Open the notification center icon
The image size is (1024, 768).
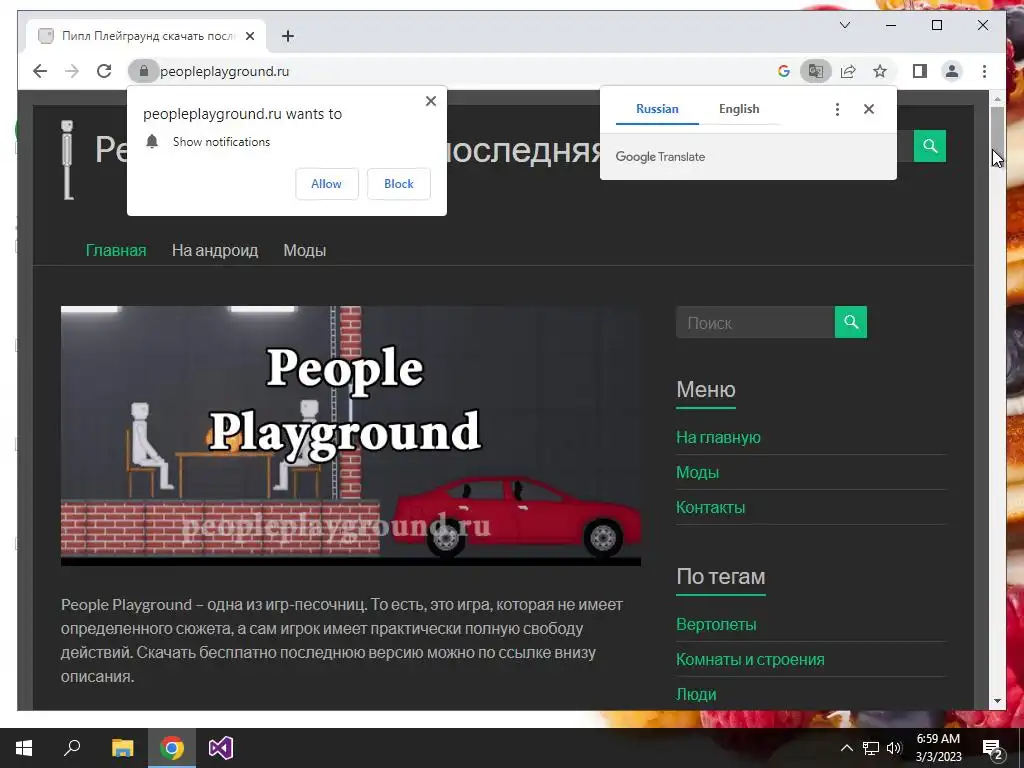click(x=993, y=748)
